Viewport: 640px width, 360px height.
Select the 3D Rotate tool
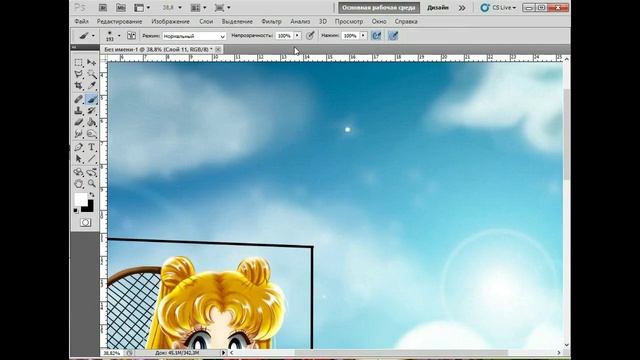pyautogui.click(x=78, y=172)
